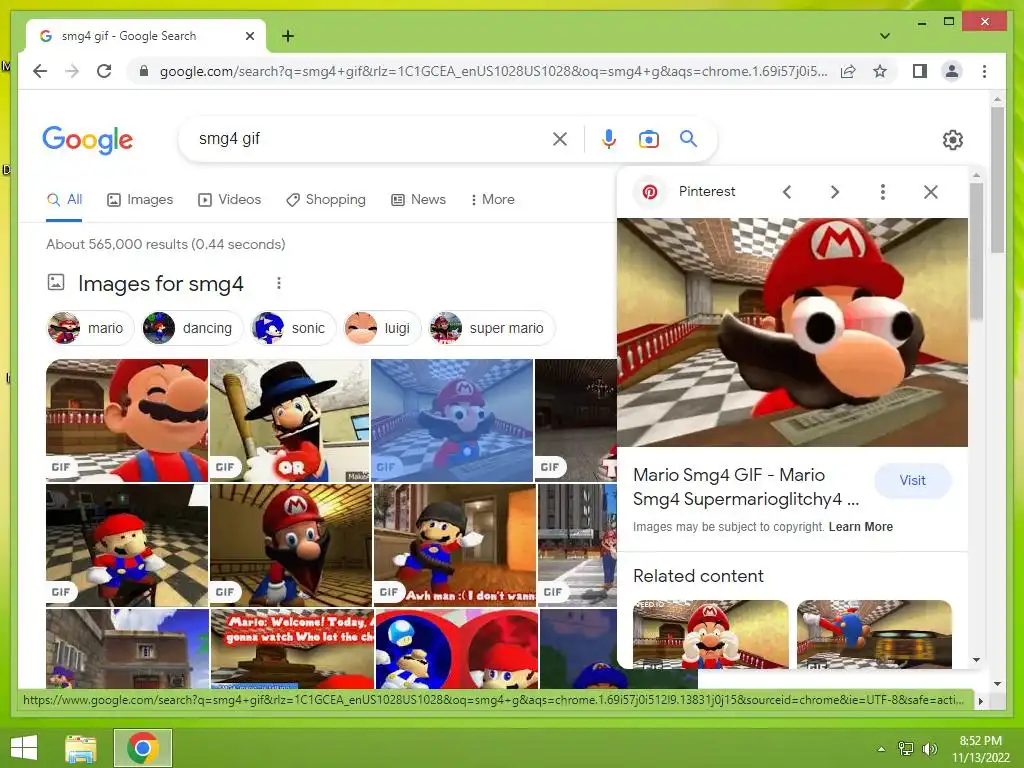
Task: Switch to Images tab
Action: pos(140,200)
